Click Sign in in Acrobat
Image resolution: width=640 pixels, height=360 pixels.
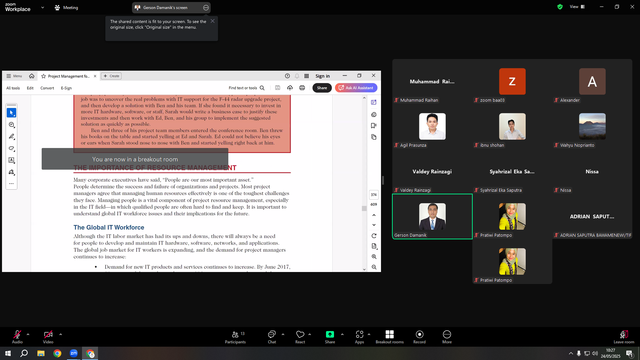point(322,76)
